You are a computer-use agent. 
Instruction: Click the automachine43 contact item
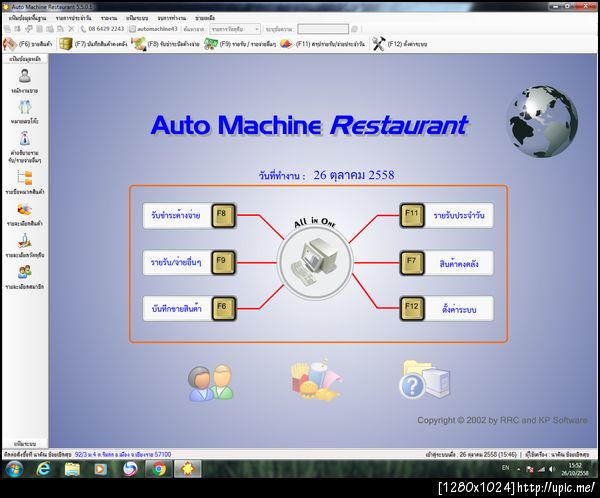coord(153,29)
